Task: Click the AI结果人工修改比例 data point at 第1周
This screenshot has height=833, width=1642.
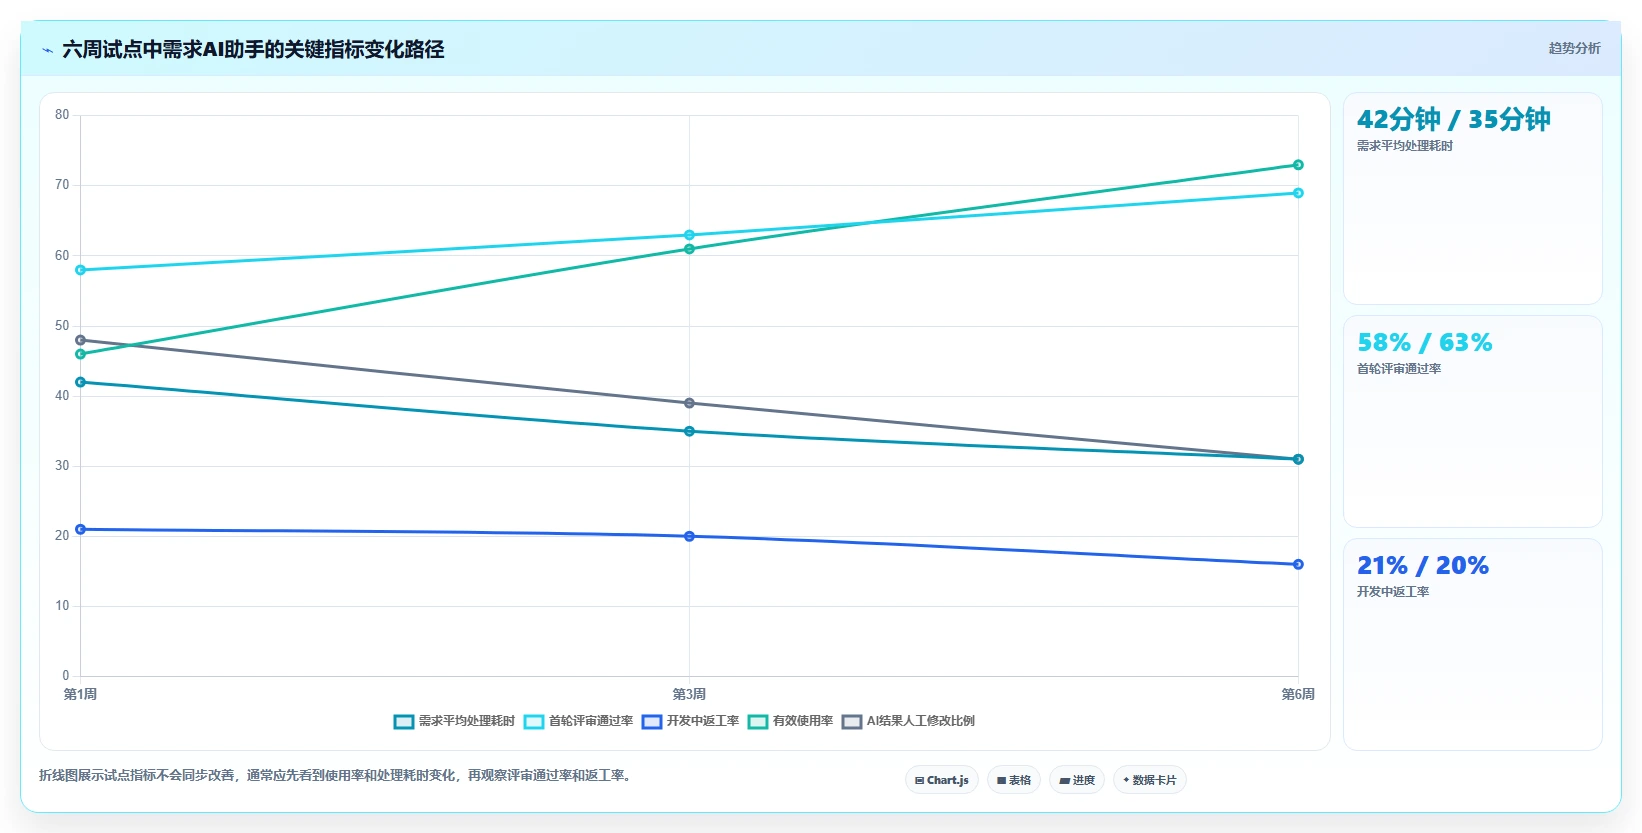Action: click(x=80, y=340)
